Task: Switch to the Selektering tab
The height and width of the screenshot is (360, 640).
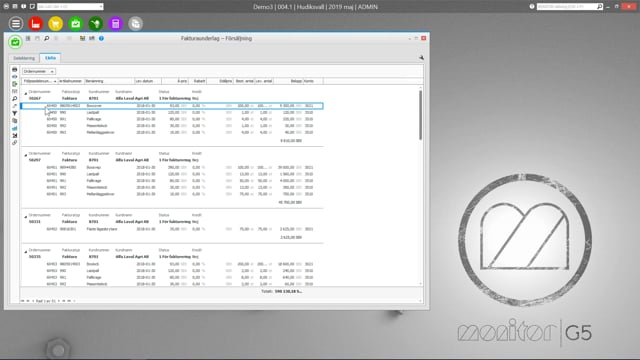Action: tap(24, 58)
